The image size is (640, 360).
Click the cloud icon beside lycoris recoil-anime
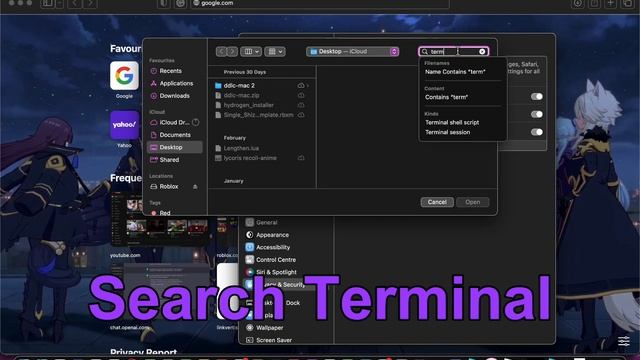[301, 158]
